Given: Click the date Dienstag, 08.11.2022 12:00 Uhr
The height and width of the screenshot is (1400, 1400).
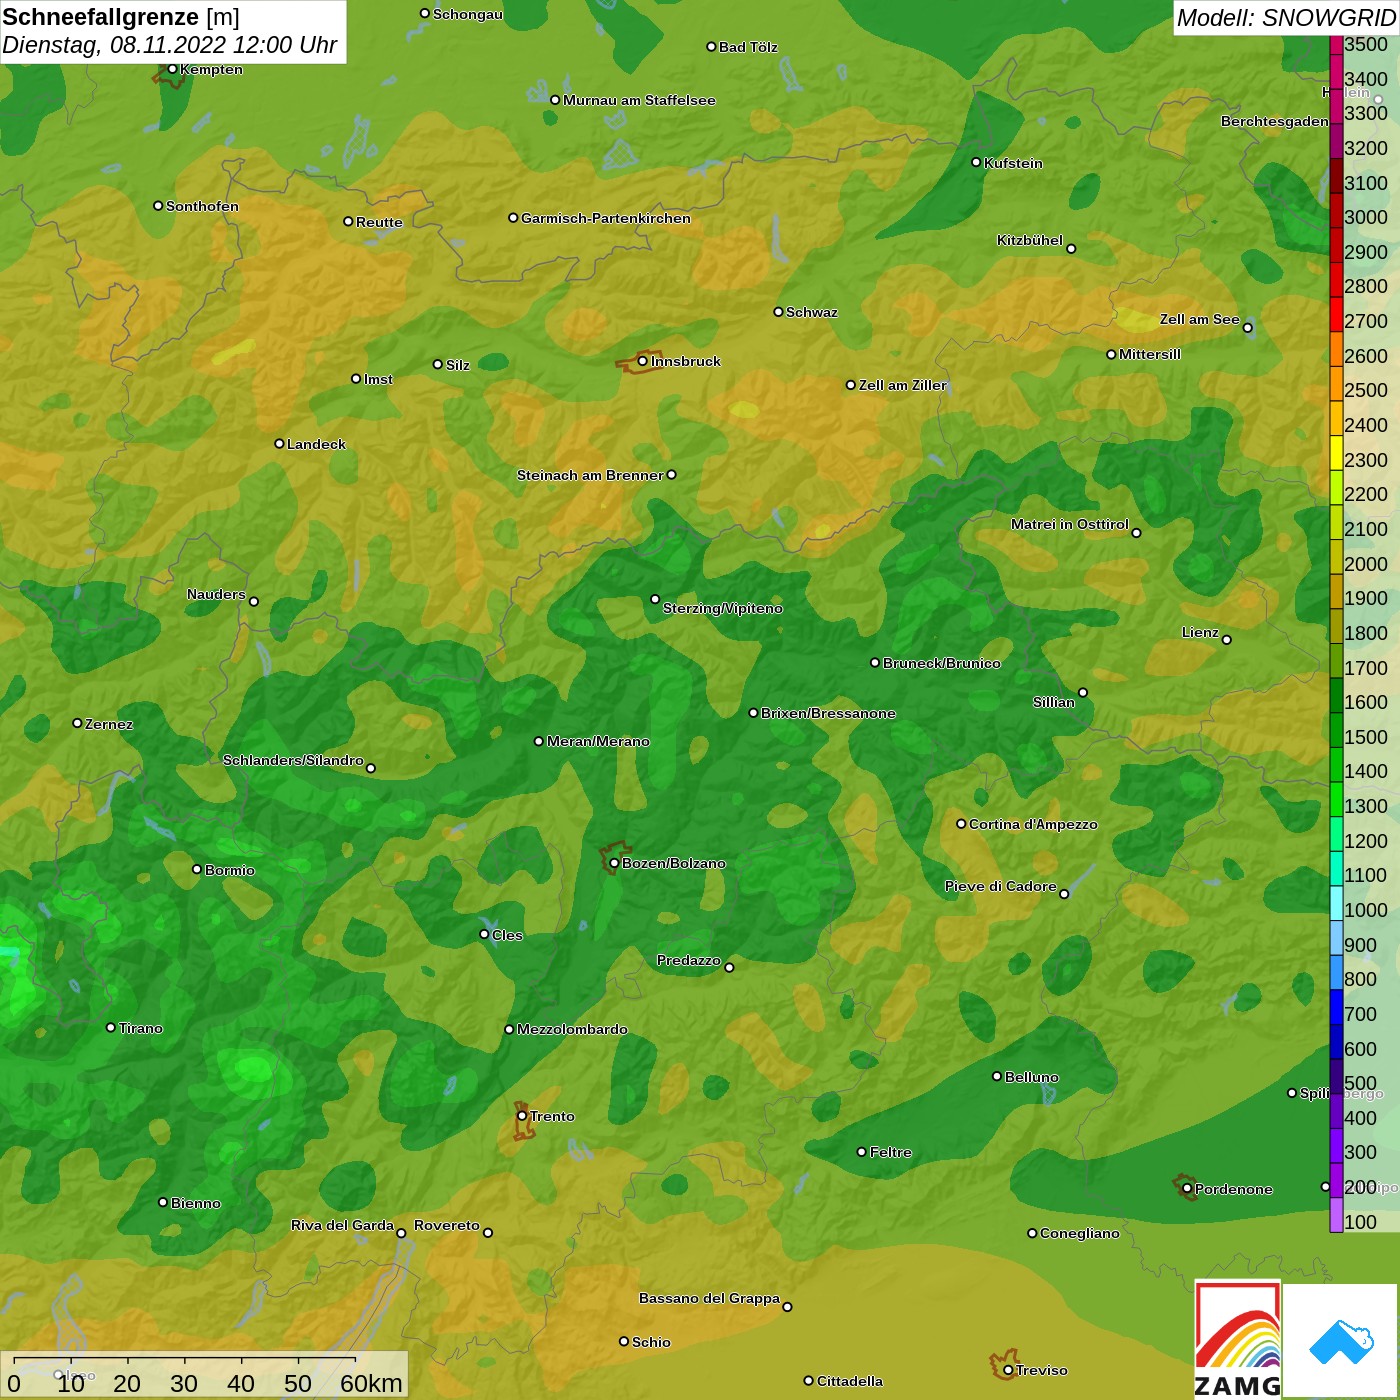Looking at the screenshot, I should coord(170,45).
